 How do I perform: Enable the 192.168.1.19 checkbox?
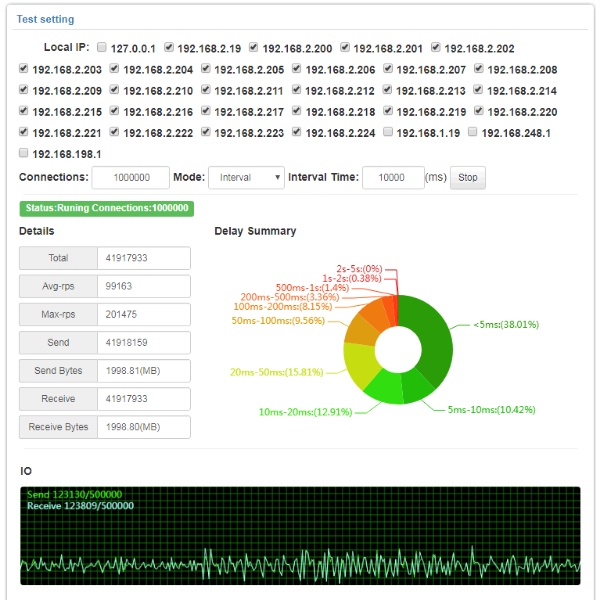click(x=388, y=132)
